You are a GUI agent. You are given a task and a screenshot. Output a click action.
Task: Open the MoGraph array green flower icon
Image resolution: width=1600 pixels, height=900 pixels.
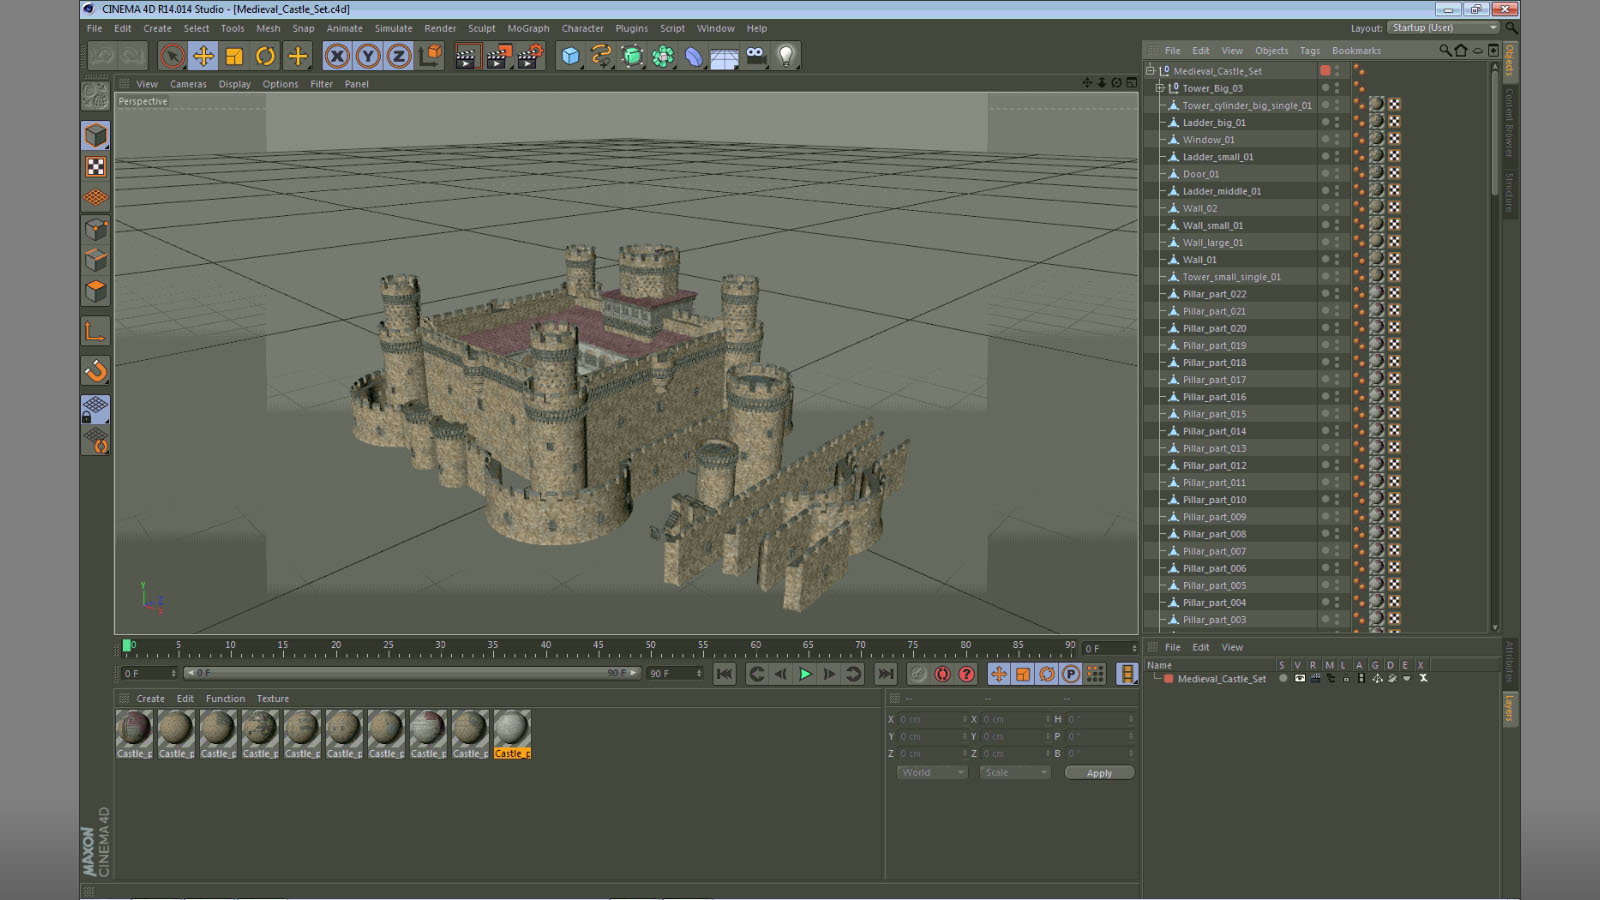(x=663, y=56)
